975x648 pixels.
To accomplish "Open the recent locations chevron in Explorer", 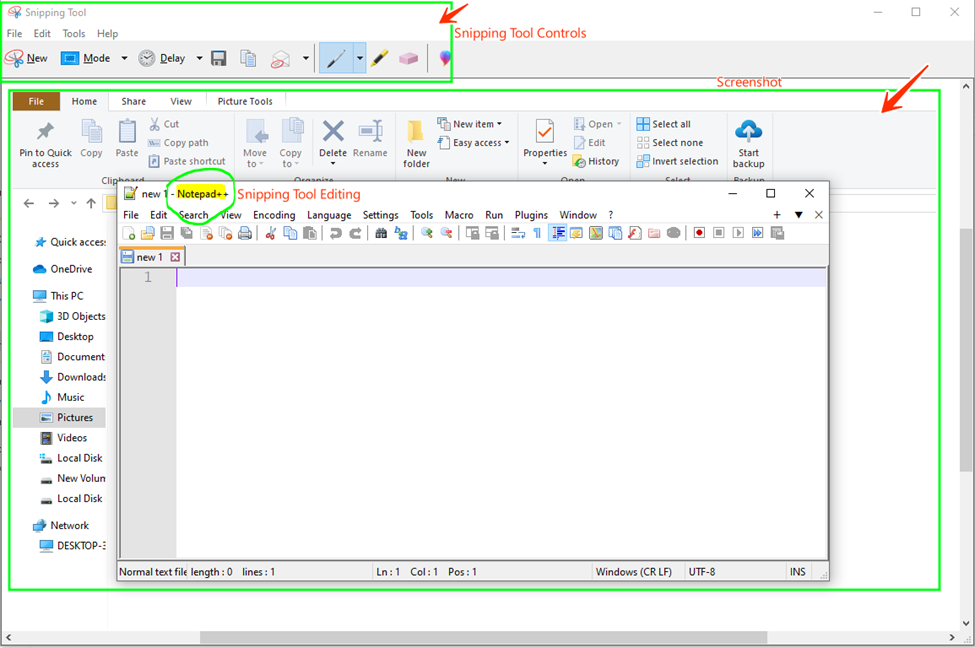I will tap(73, 203).
